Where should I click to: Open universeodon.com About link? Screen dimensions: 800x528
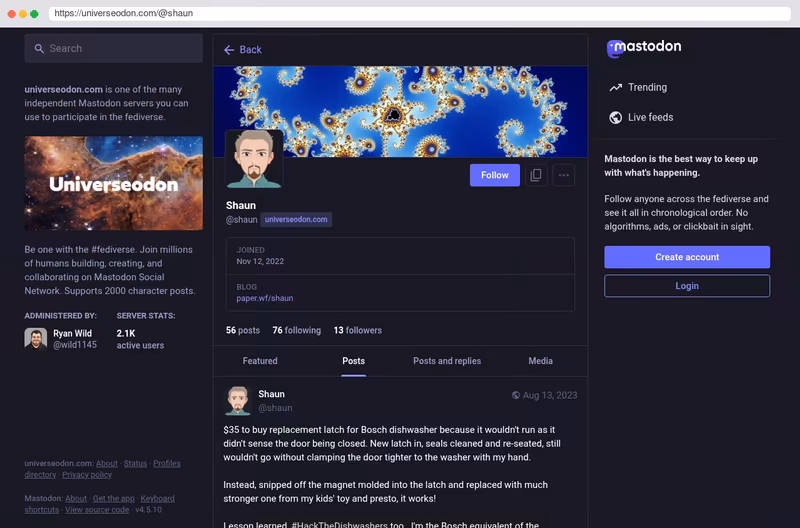pos(107,463)
